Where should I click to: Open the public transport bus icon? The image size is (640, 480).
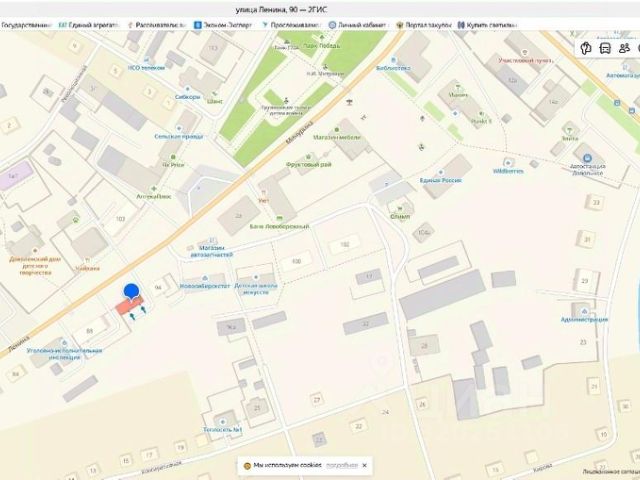pyautogui.click(x=605, y=48)
